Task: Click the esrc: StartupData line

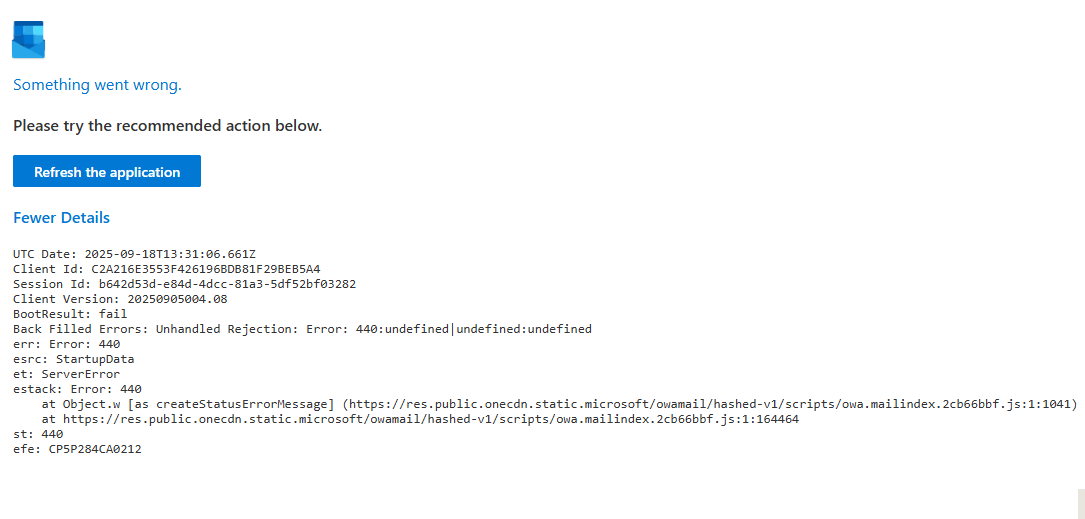Action: coord(74,359)
